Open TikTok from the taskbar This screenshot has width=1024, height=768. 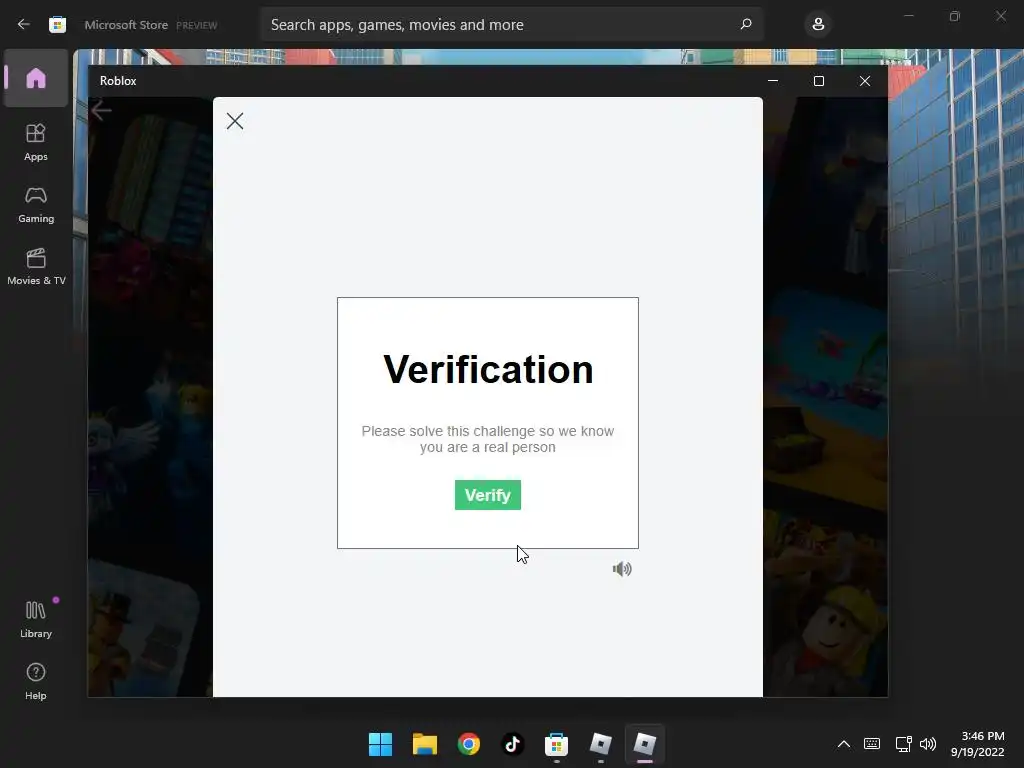(513, 744)
